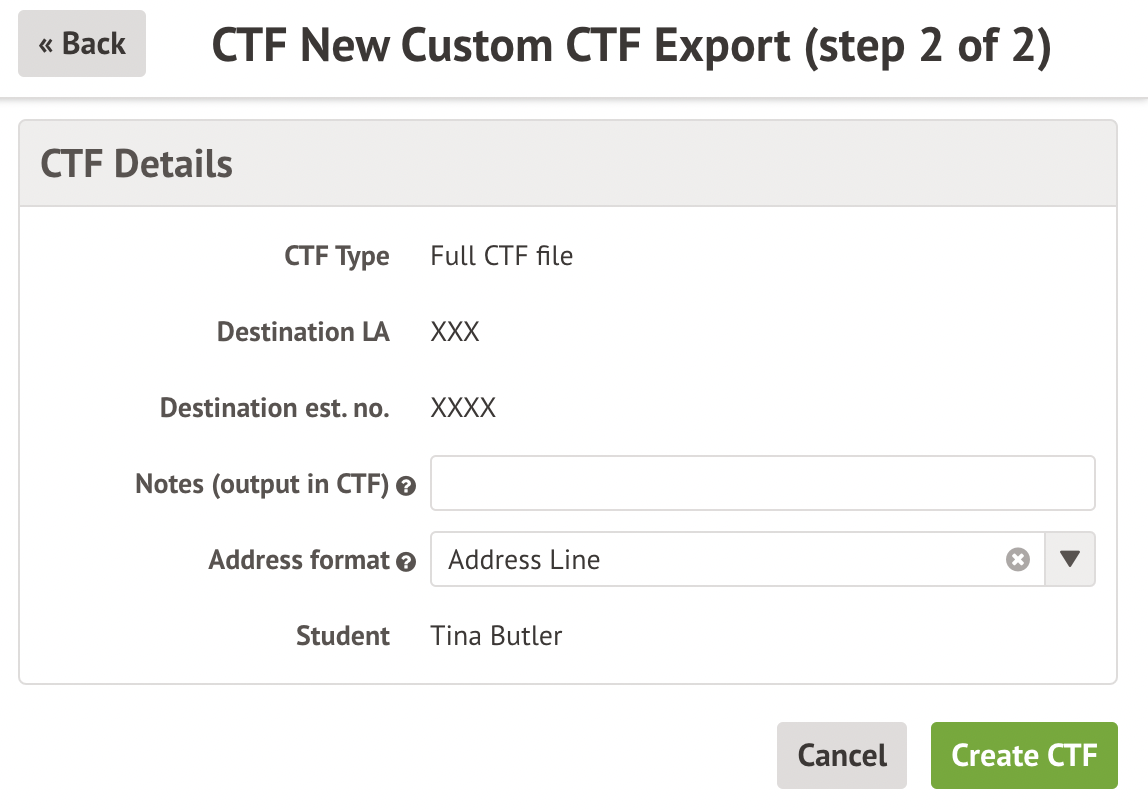Click the Student field label
This screenshot has width=1148, height=810.
point(343,636)
